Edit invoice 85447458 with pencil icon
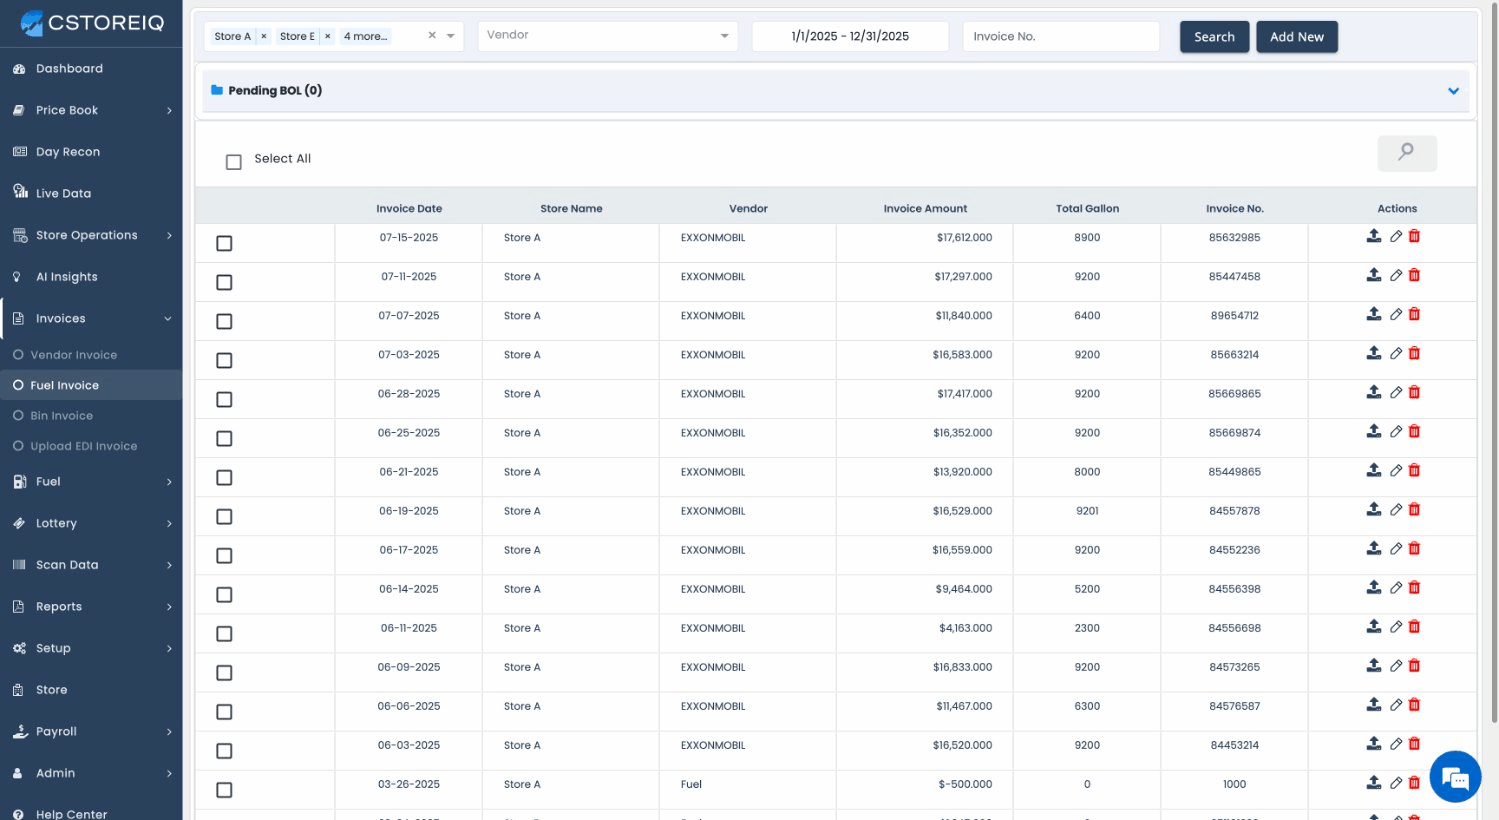Screen dimensions: 1499x820 (1396, 275)
